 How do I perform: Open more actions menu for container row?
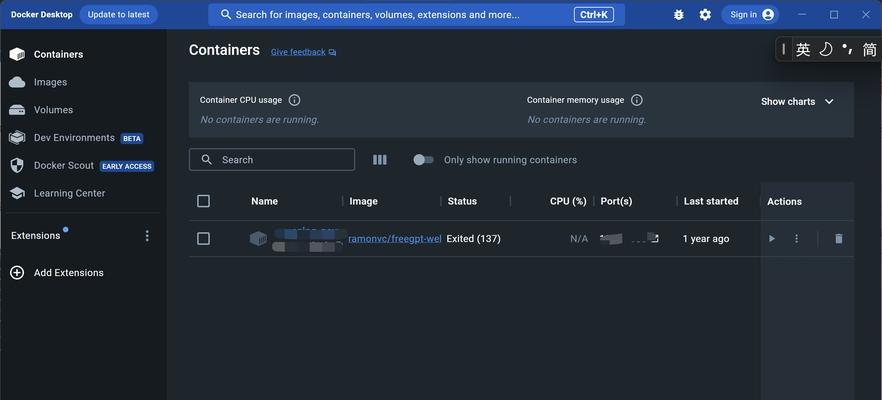(796, 239)
